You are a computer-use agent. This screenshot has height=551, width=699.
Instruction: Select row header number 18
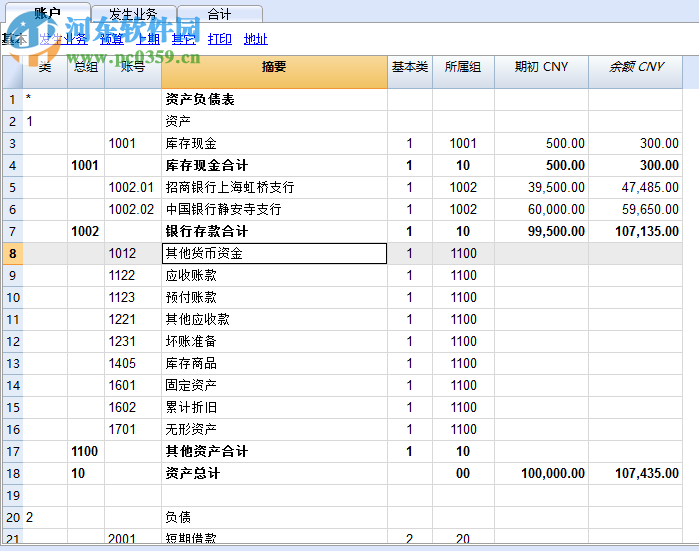point(12,473)
